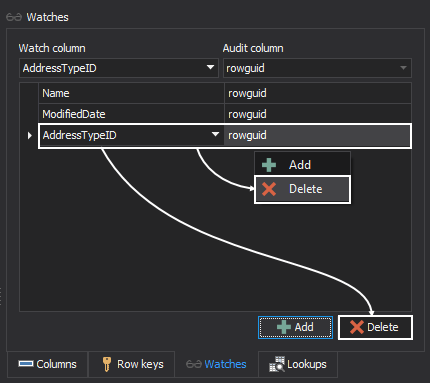The width and height of the screenshot is (430, 383).
Task: Click the key icon on Row keys tab
Action: 107,364
